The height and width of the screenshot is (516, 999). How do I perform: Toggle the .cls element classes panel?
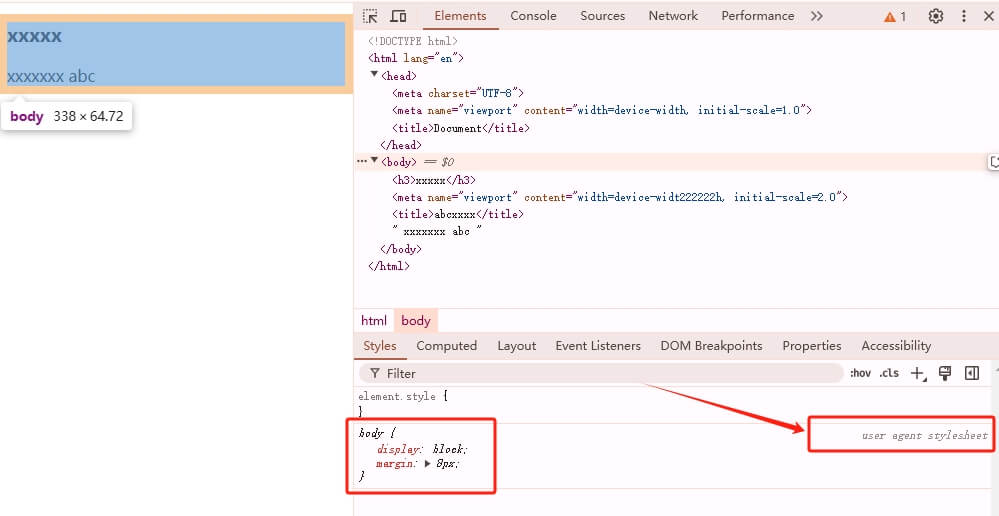coord(889,373)
